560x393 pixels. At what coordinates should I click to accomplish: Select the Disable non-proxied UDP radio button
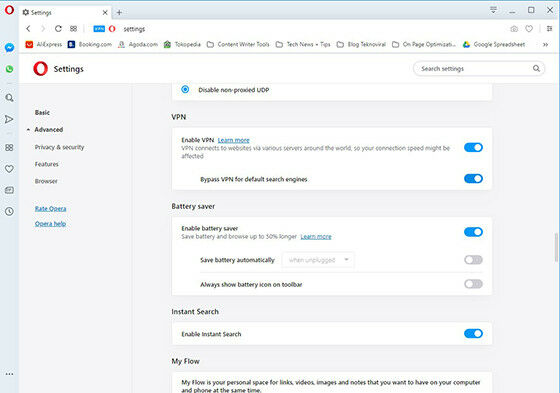(x=185, y=89)
